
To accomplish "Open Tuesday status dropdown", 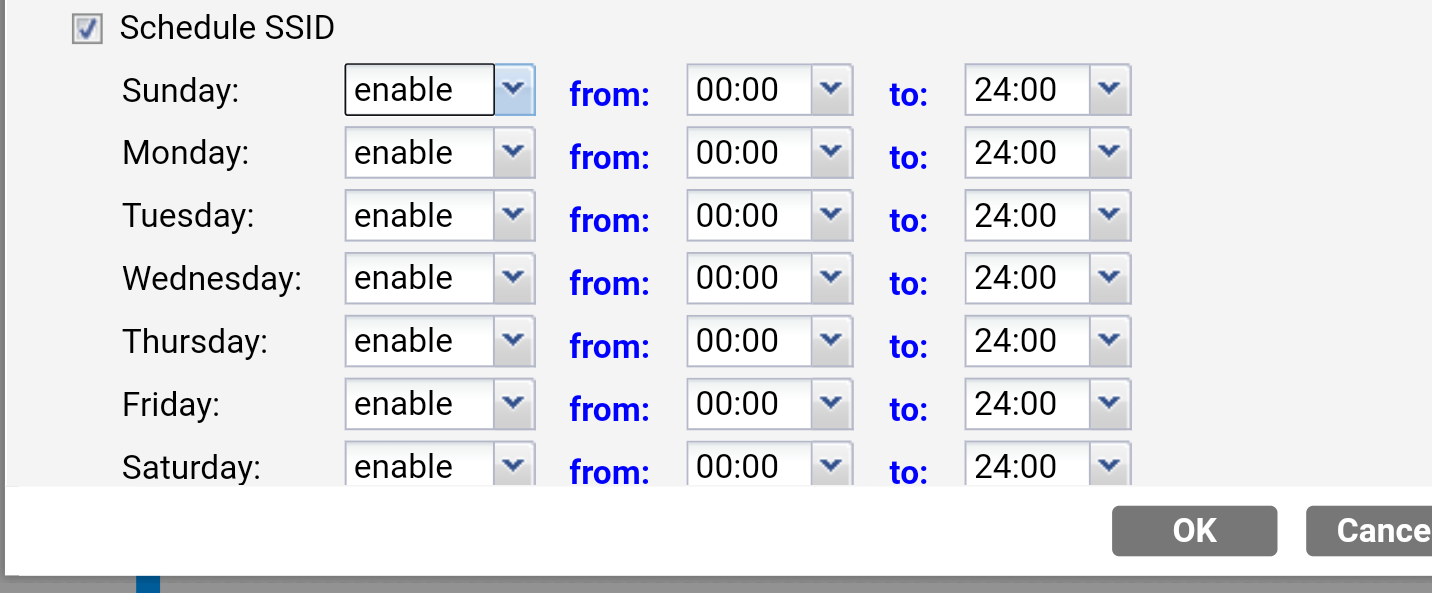I will pos(514,216).
